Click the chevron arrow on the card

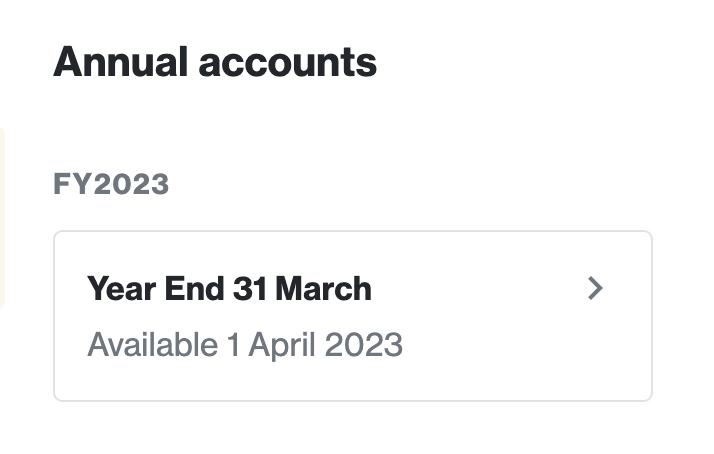(x=595, y=288)
